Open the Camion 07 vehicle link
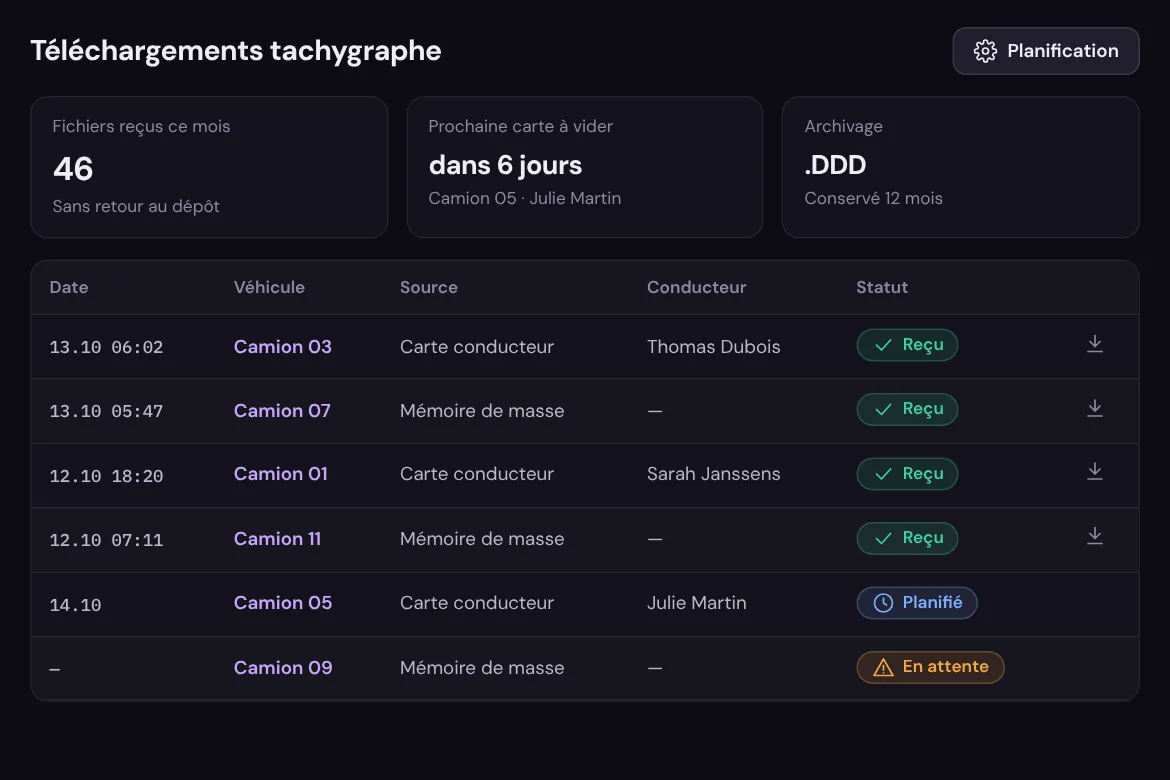This screenshot has width=1170, height=780. click(x=282, y=411)
